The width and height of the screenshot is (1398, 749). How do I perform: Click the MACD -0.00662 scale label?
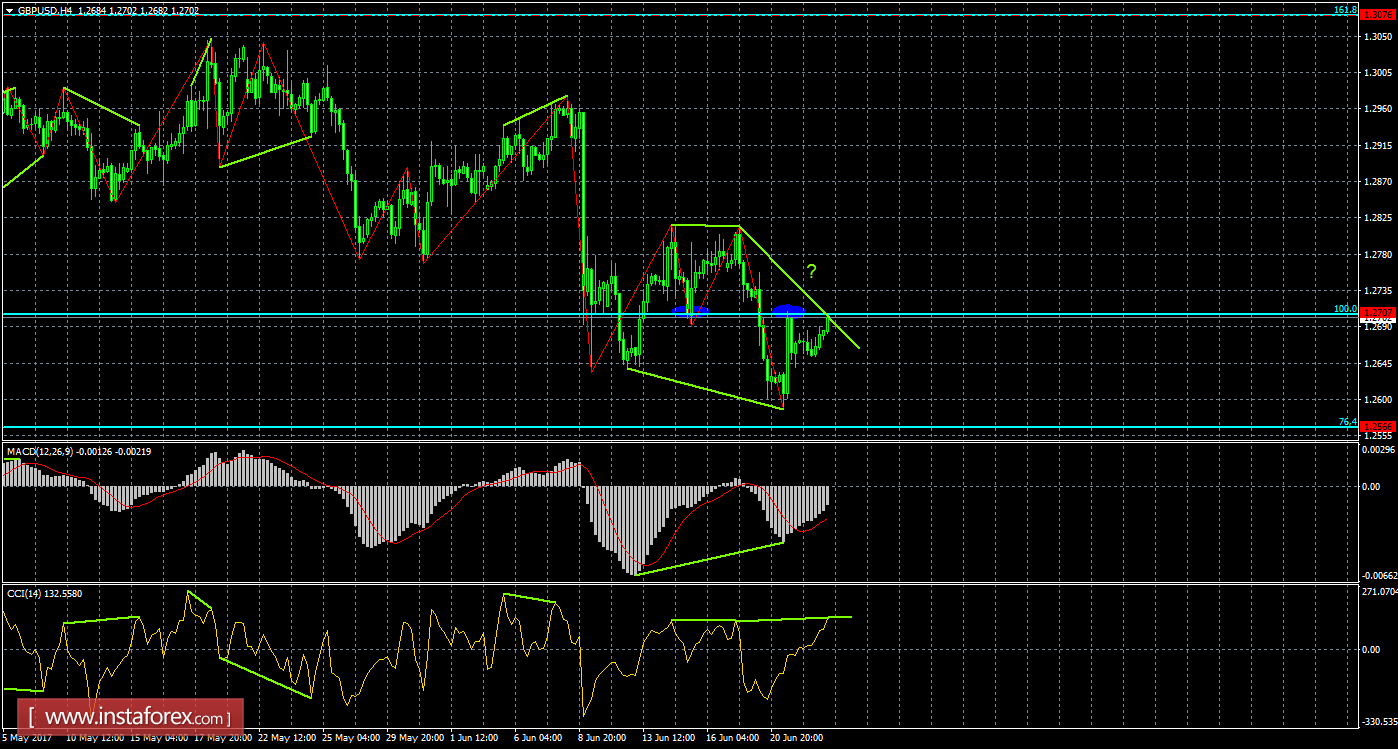click(x=1379, y=575)
